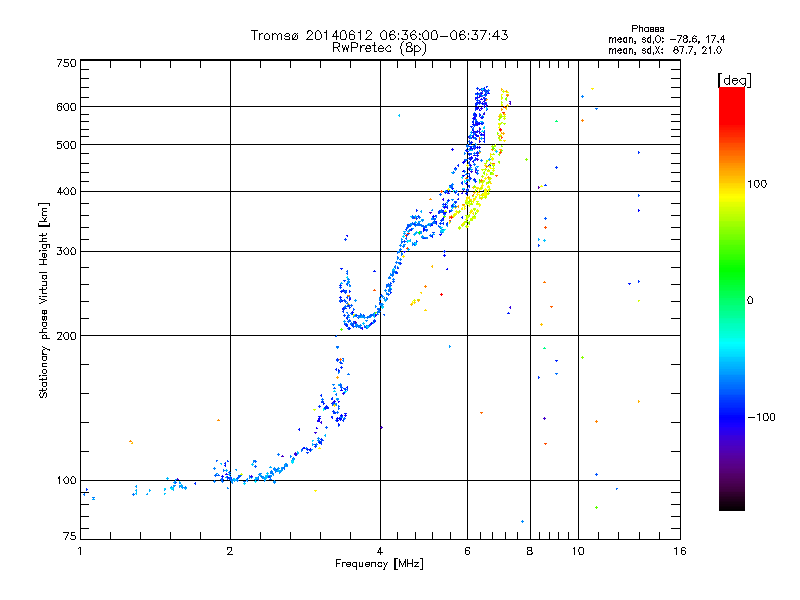Click the y-axis tick label '100'
Image resolution: width=800 pixels, height=600 pixels.
66,481
